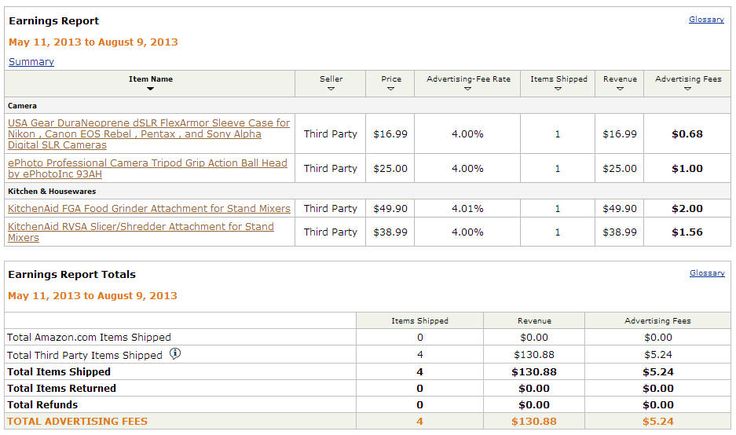Viewport: 736px width, 435px height.
Task: Click the $38.99 revenue cell
Action: (620, 232)
